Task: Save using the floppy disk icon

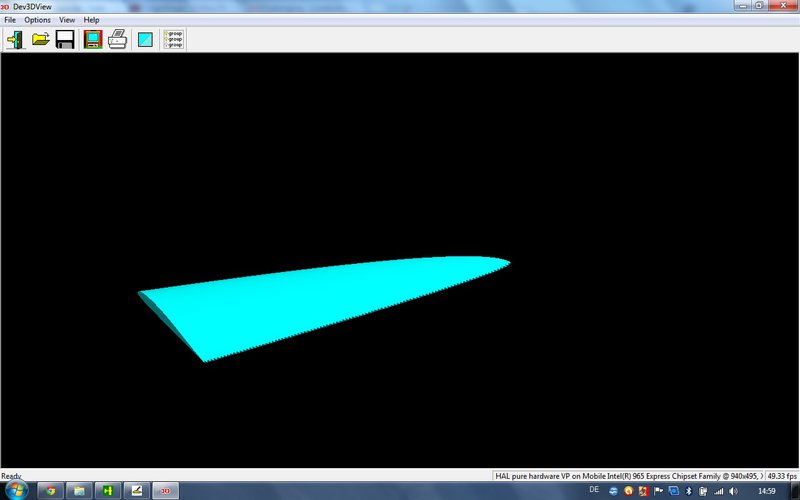Action: click(x=65, y=40)
